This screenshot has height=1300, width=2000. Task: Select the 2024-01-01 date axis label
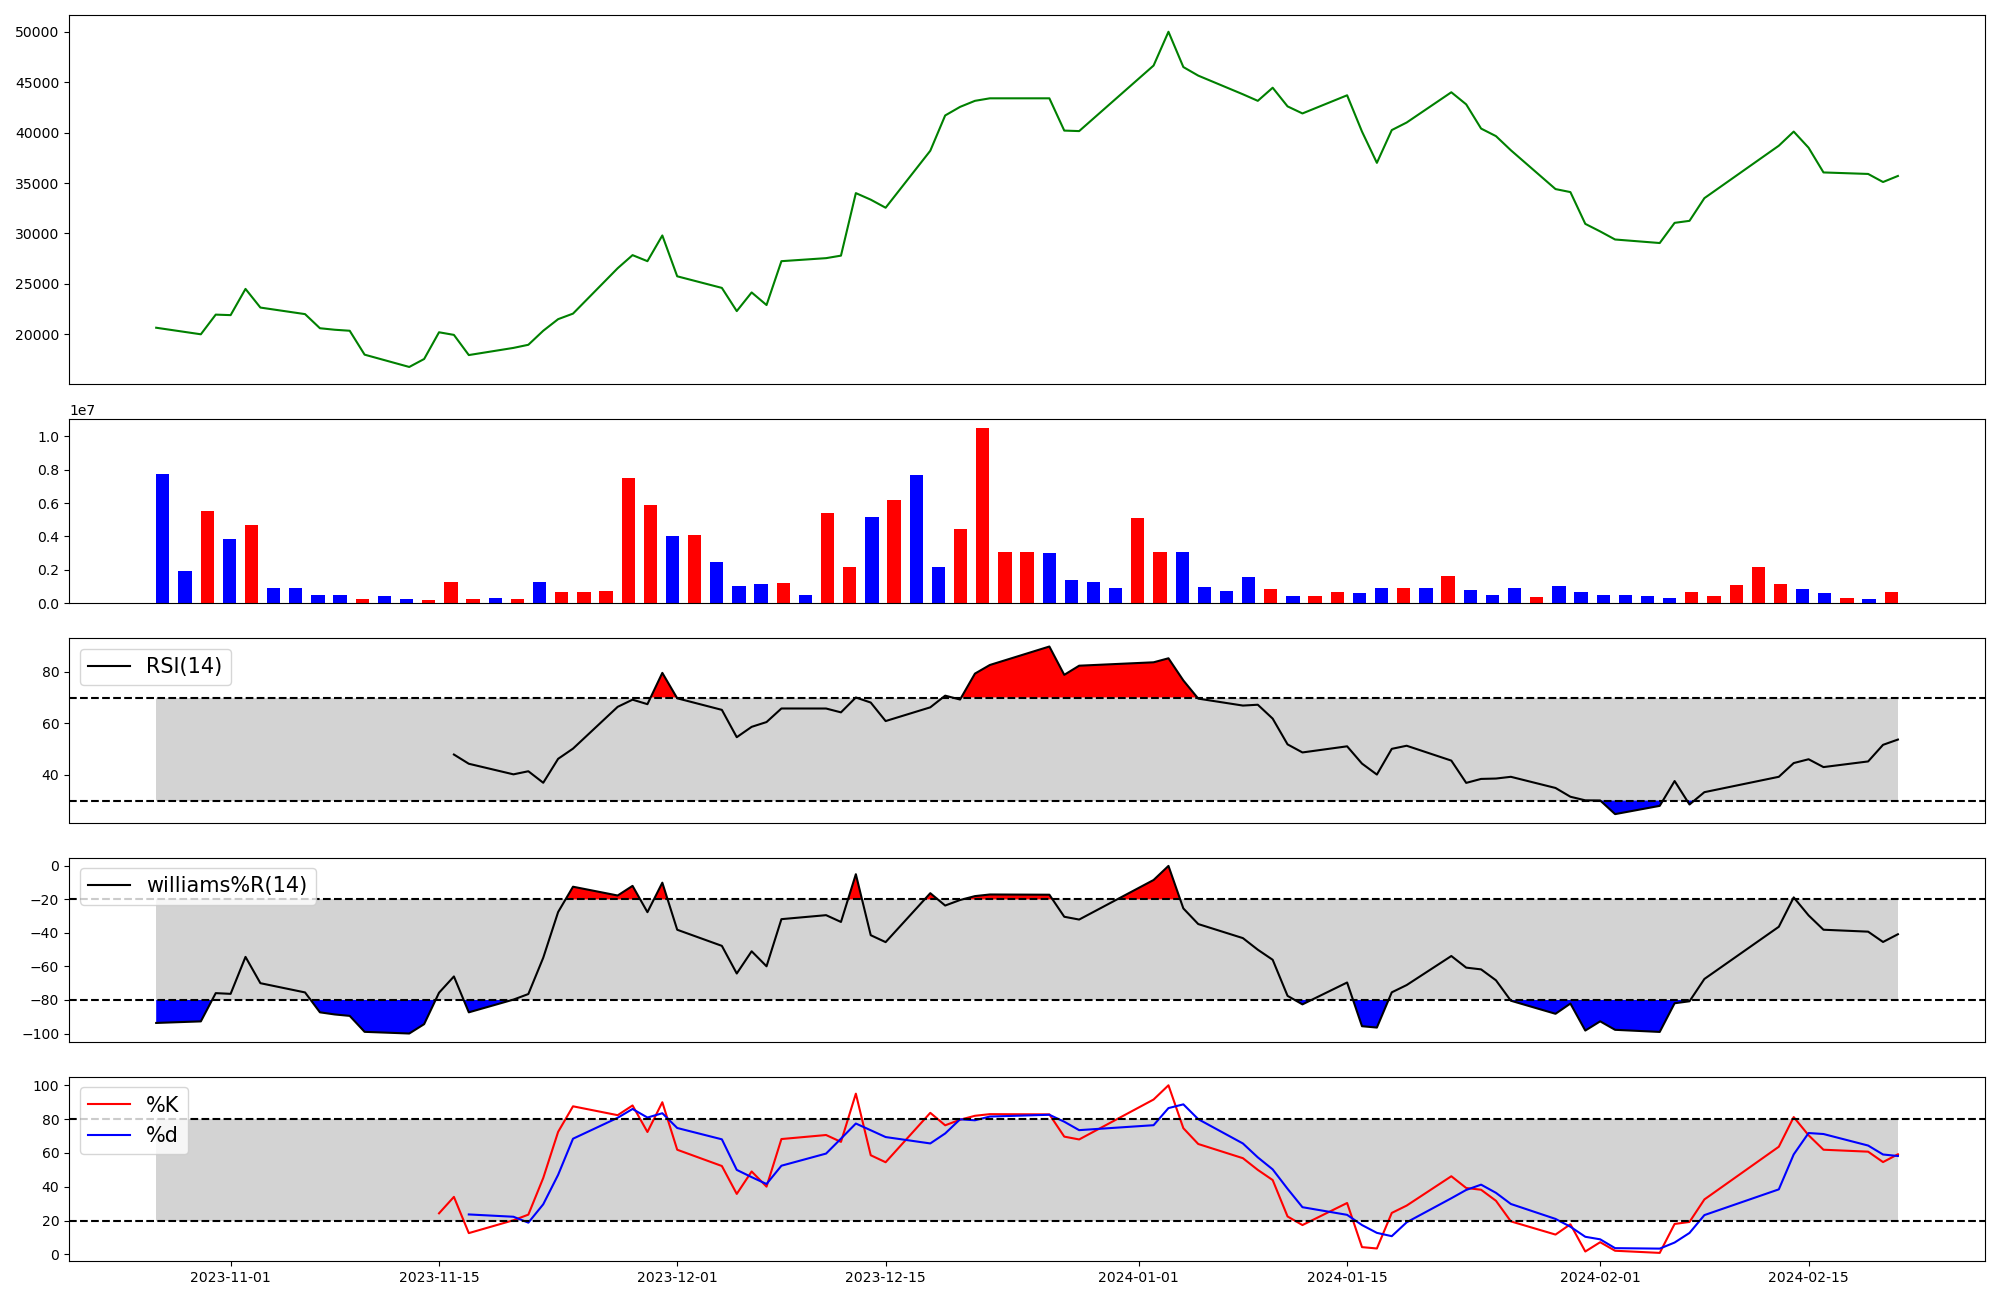(x=1138, y=1277)
